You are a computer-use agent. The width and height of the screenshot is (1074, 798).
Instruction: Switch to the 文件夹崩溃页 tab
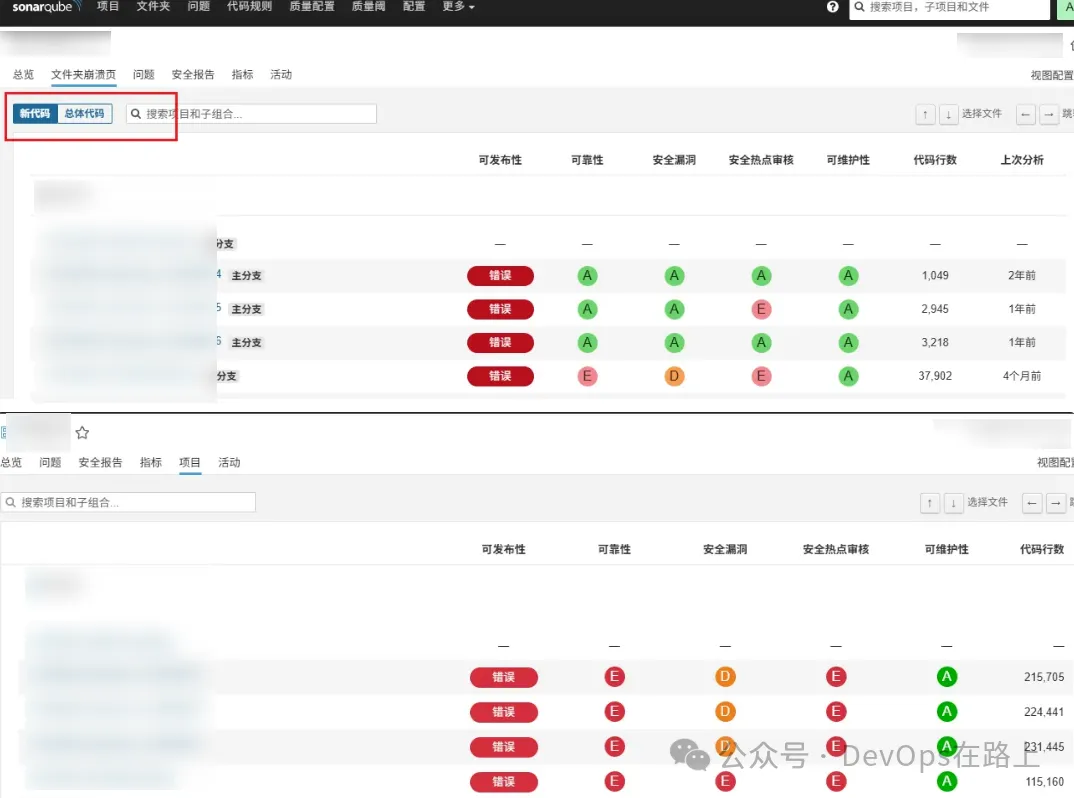click(84, 75)
